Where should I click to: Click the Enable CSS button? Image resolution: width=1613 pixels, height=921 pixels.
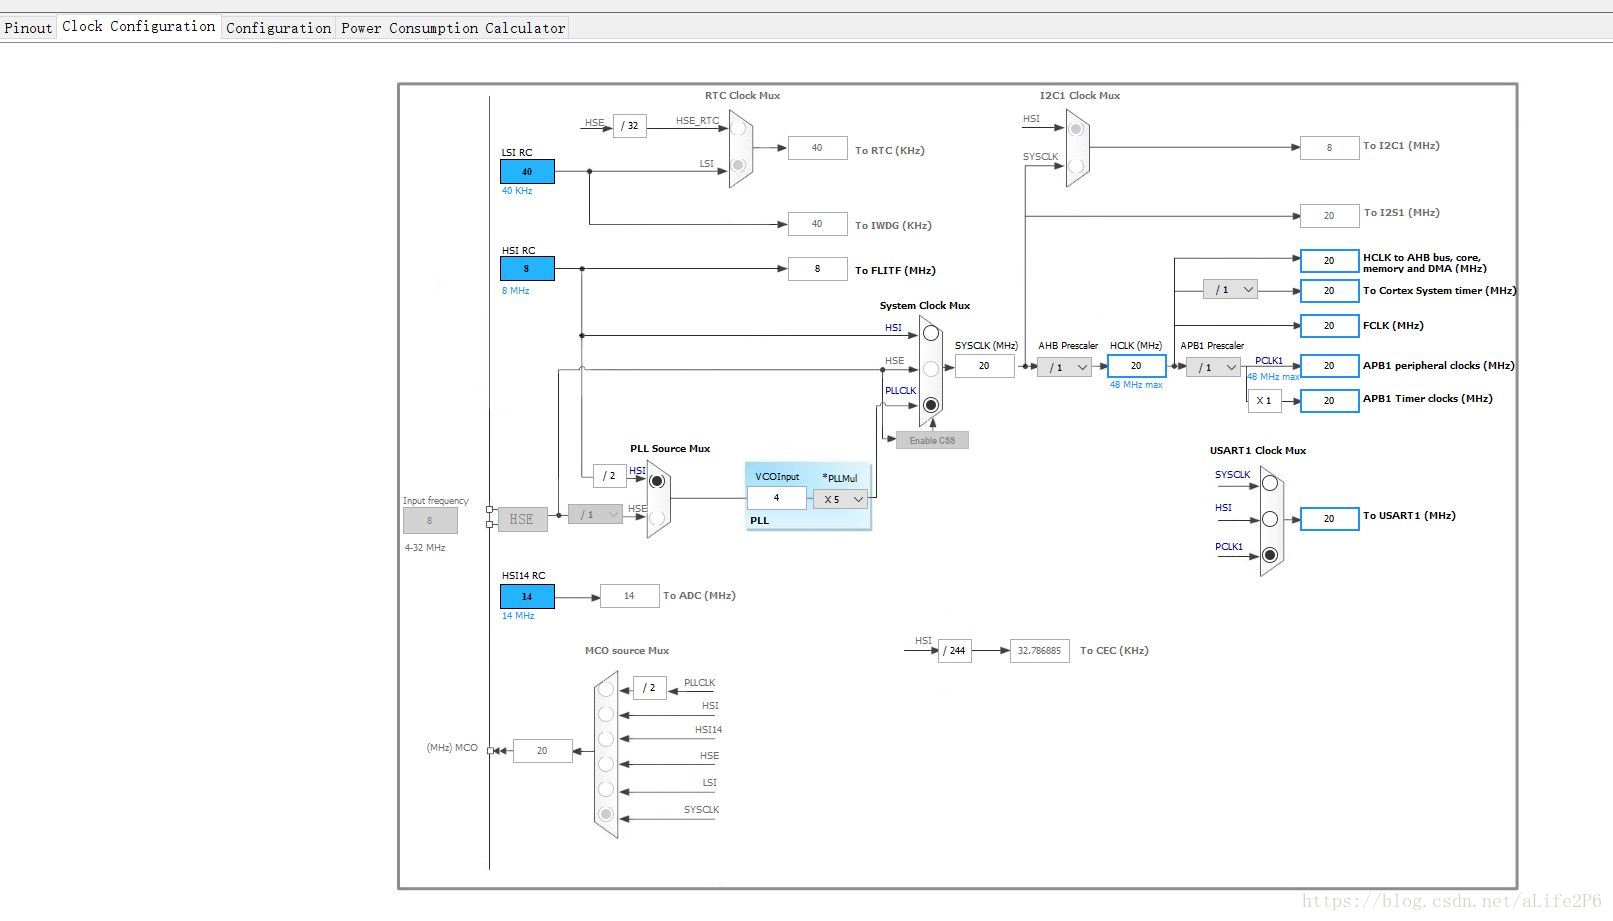click(932, 441)
